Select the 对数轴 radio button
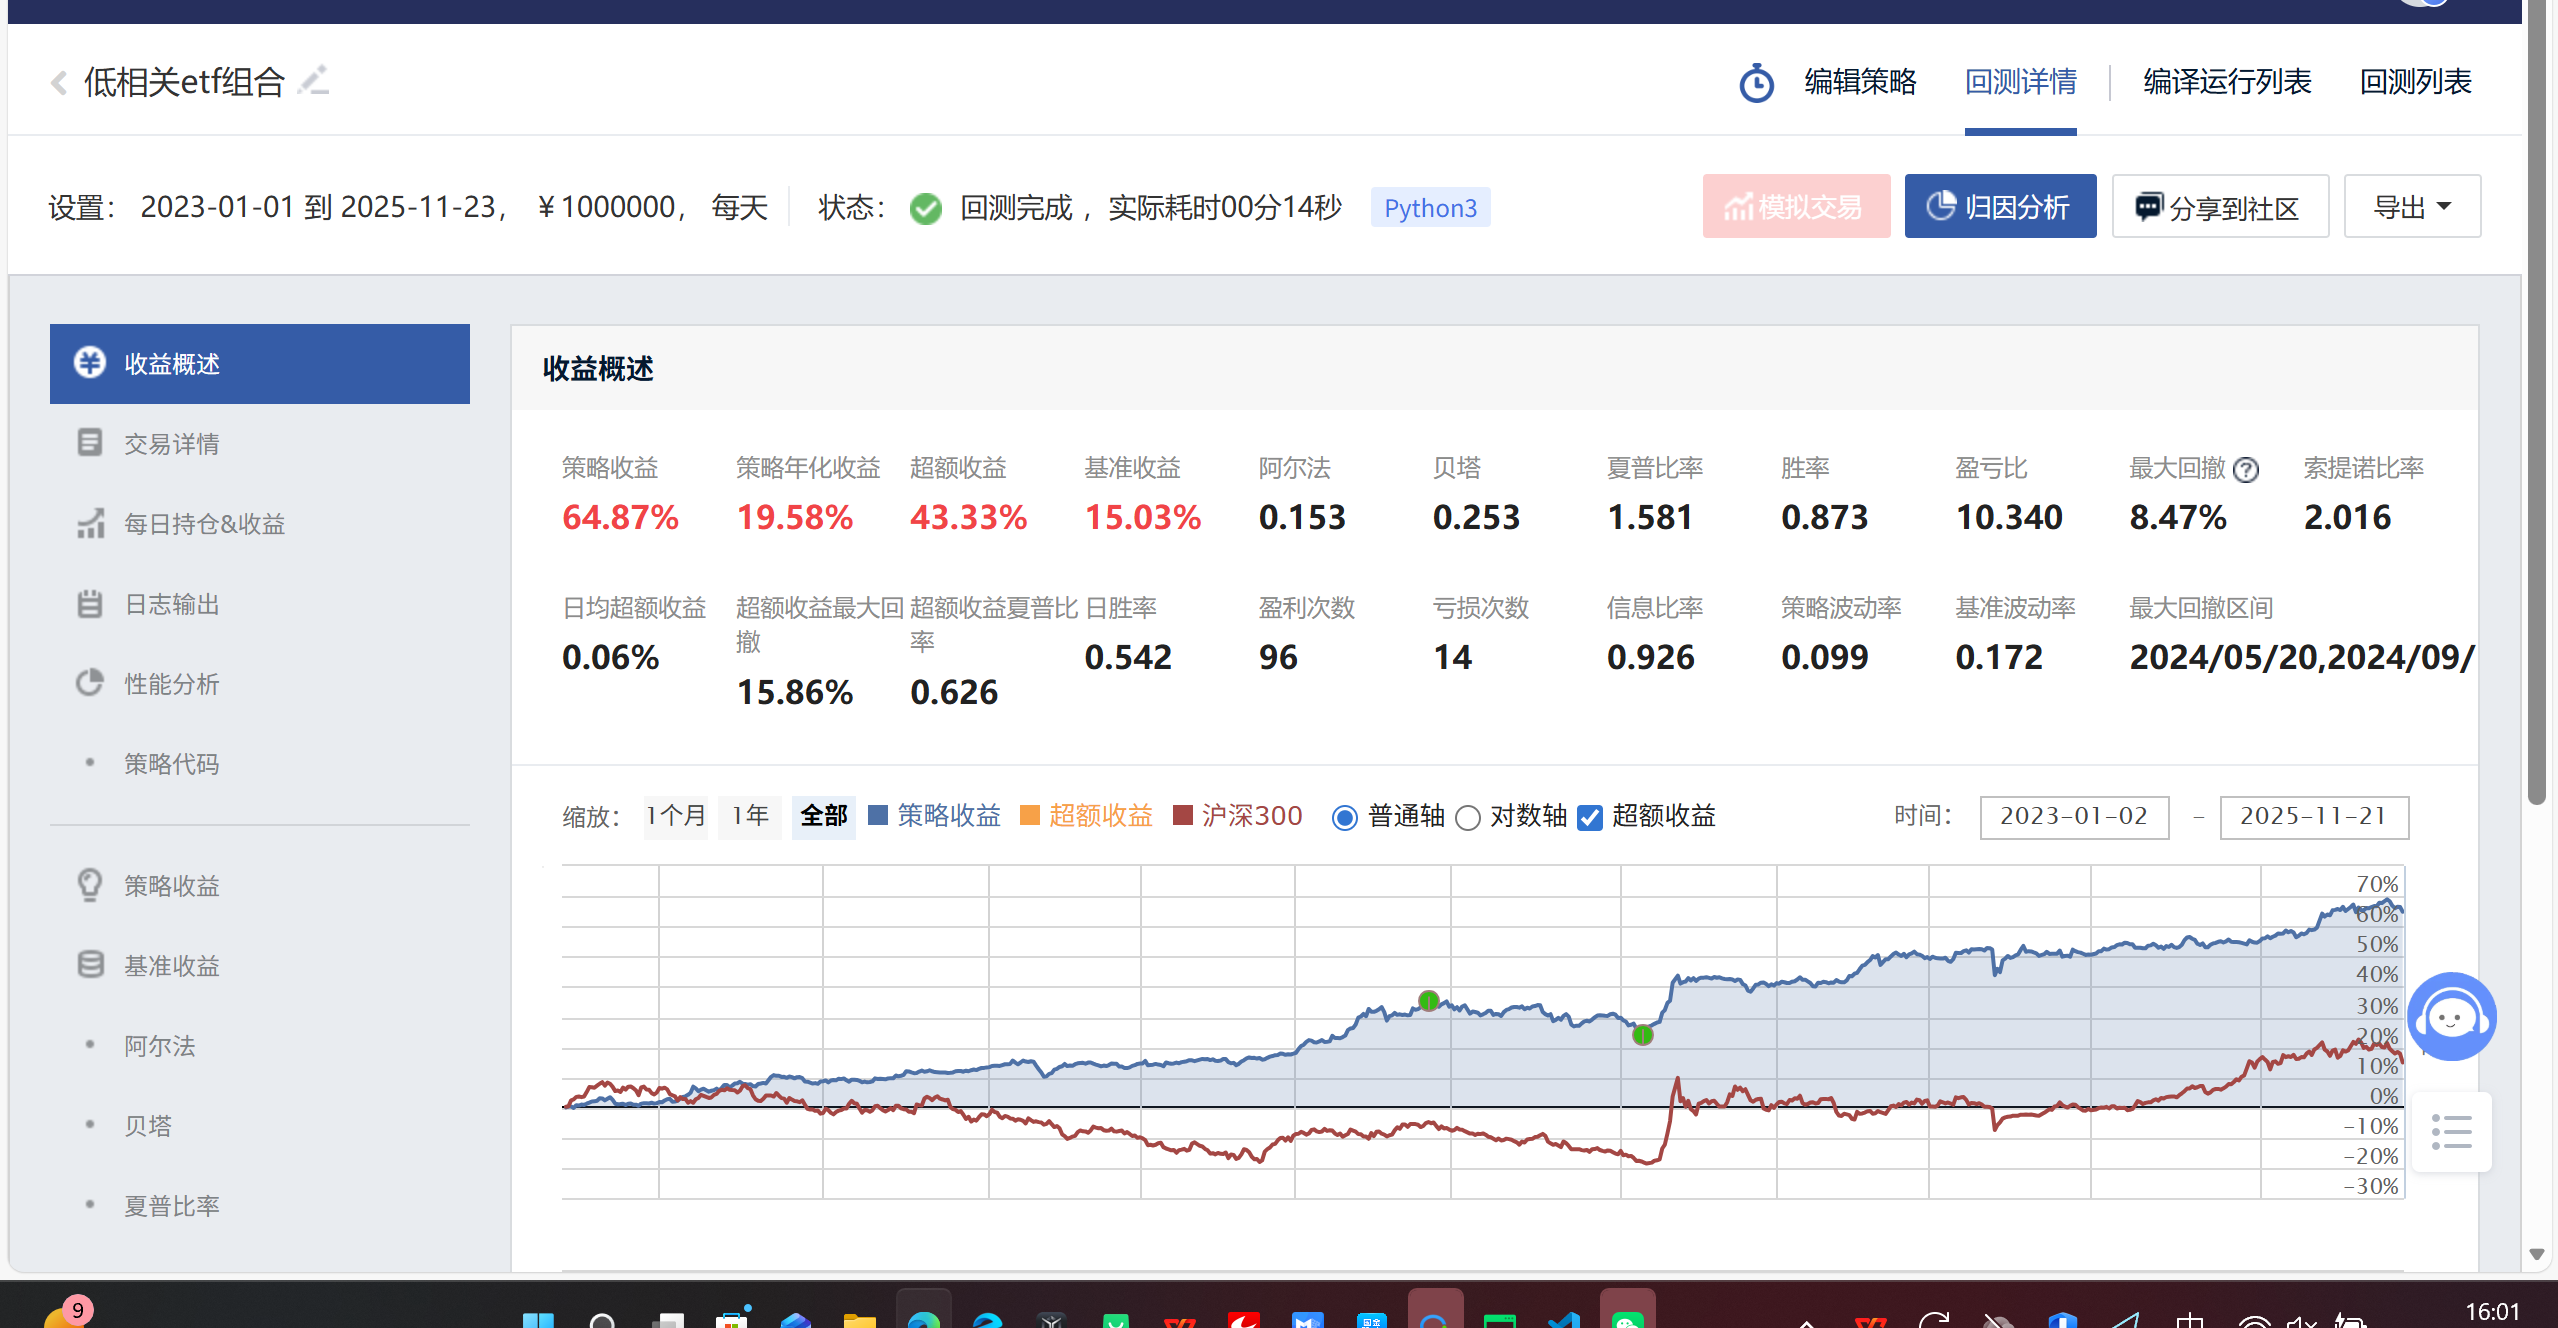The height and width of the screenshot is (1328, 2558). 1468,818
